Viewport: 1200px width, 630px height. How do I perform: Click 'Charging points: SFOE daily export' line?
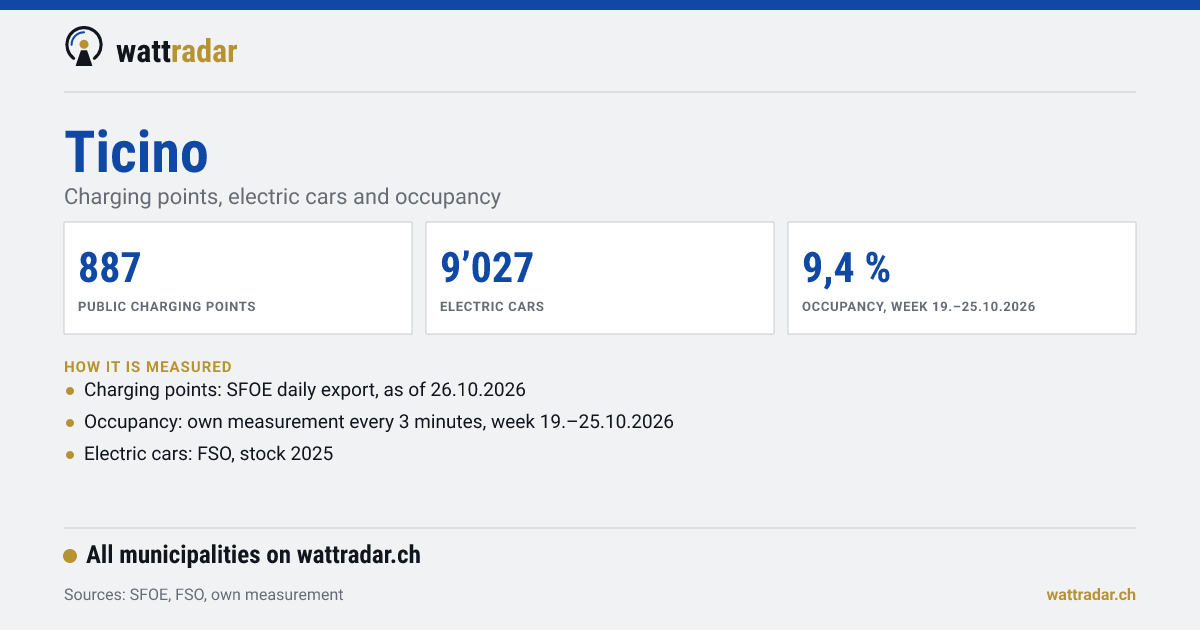coord(305,390)
